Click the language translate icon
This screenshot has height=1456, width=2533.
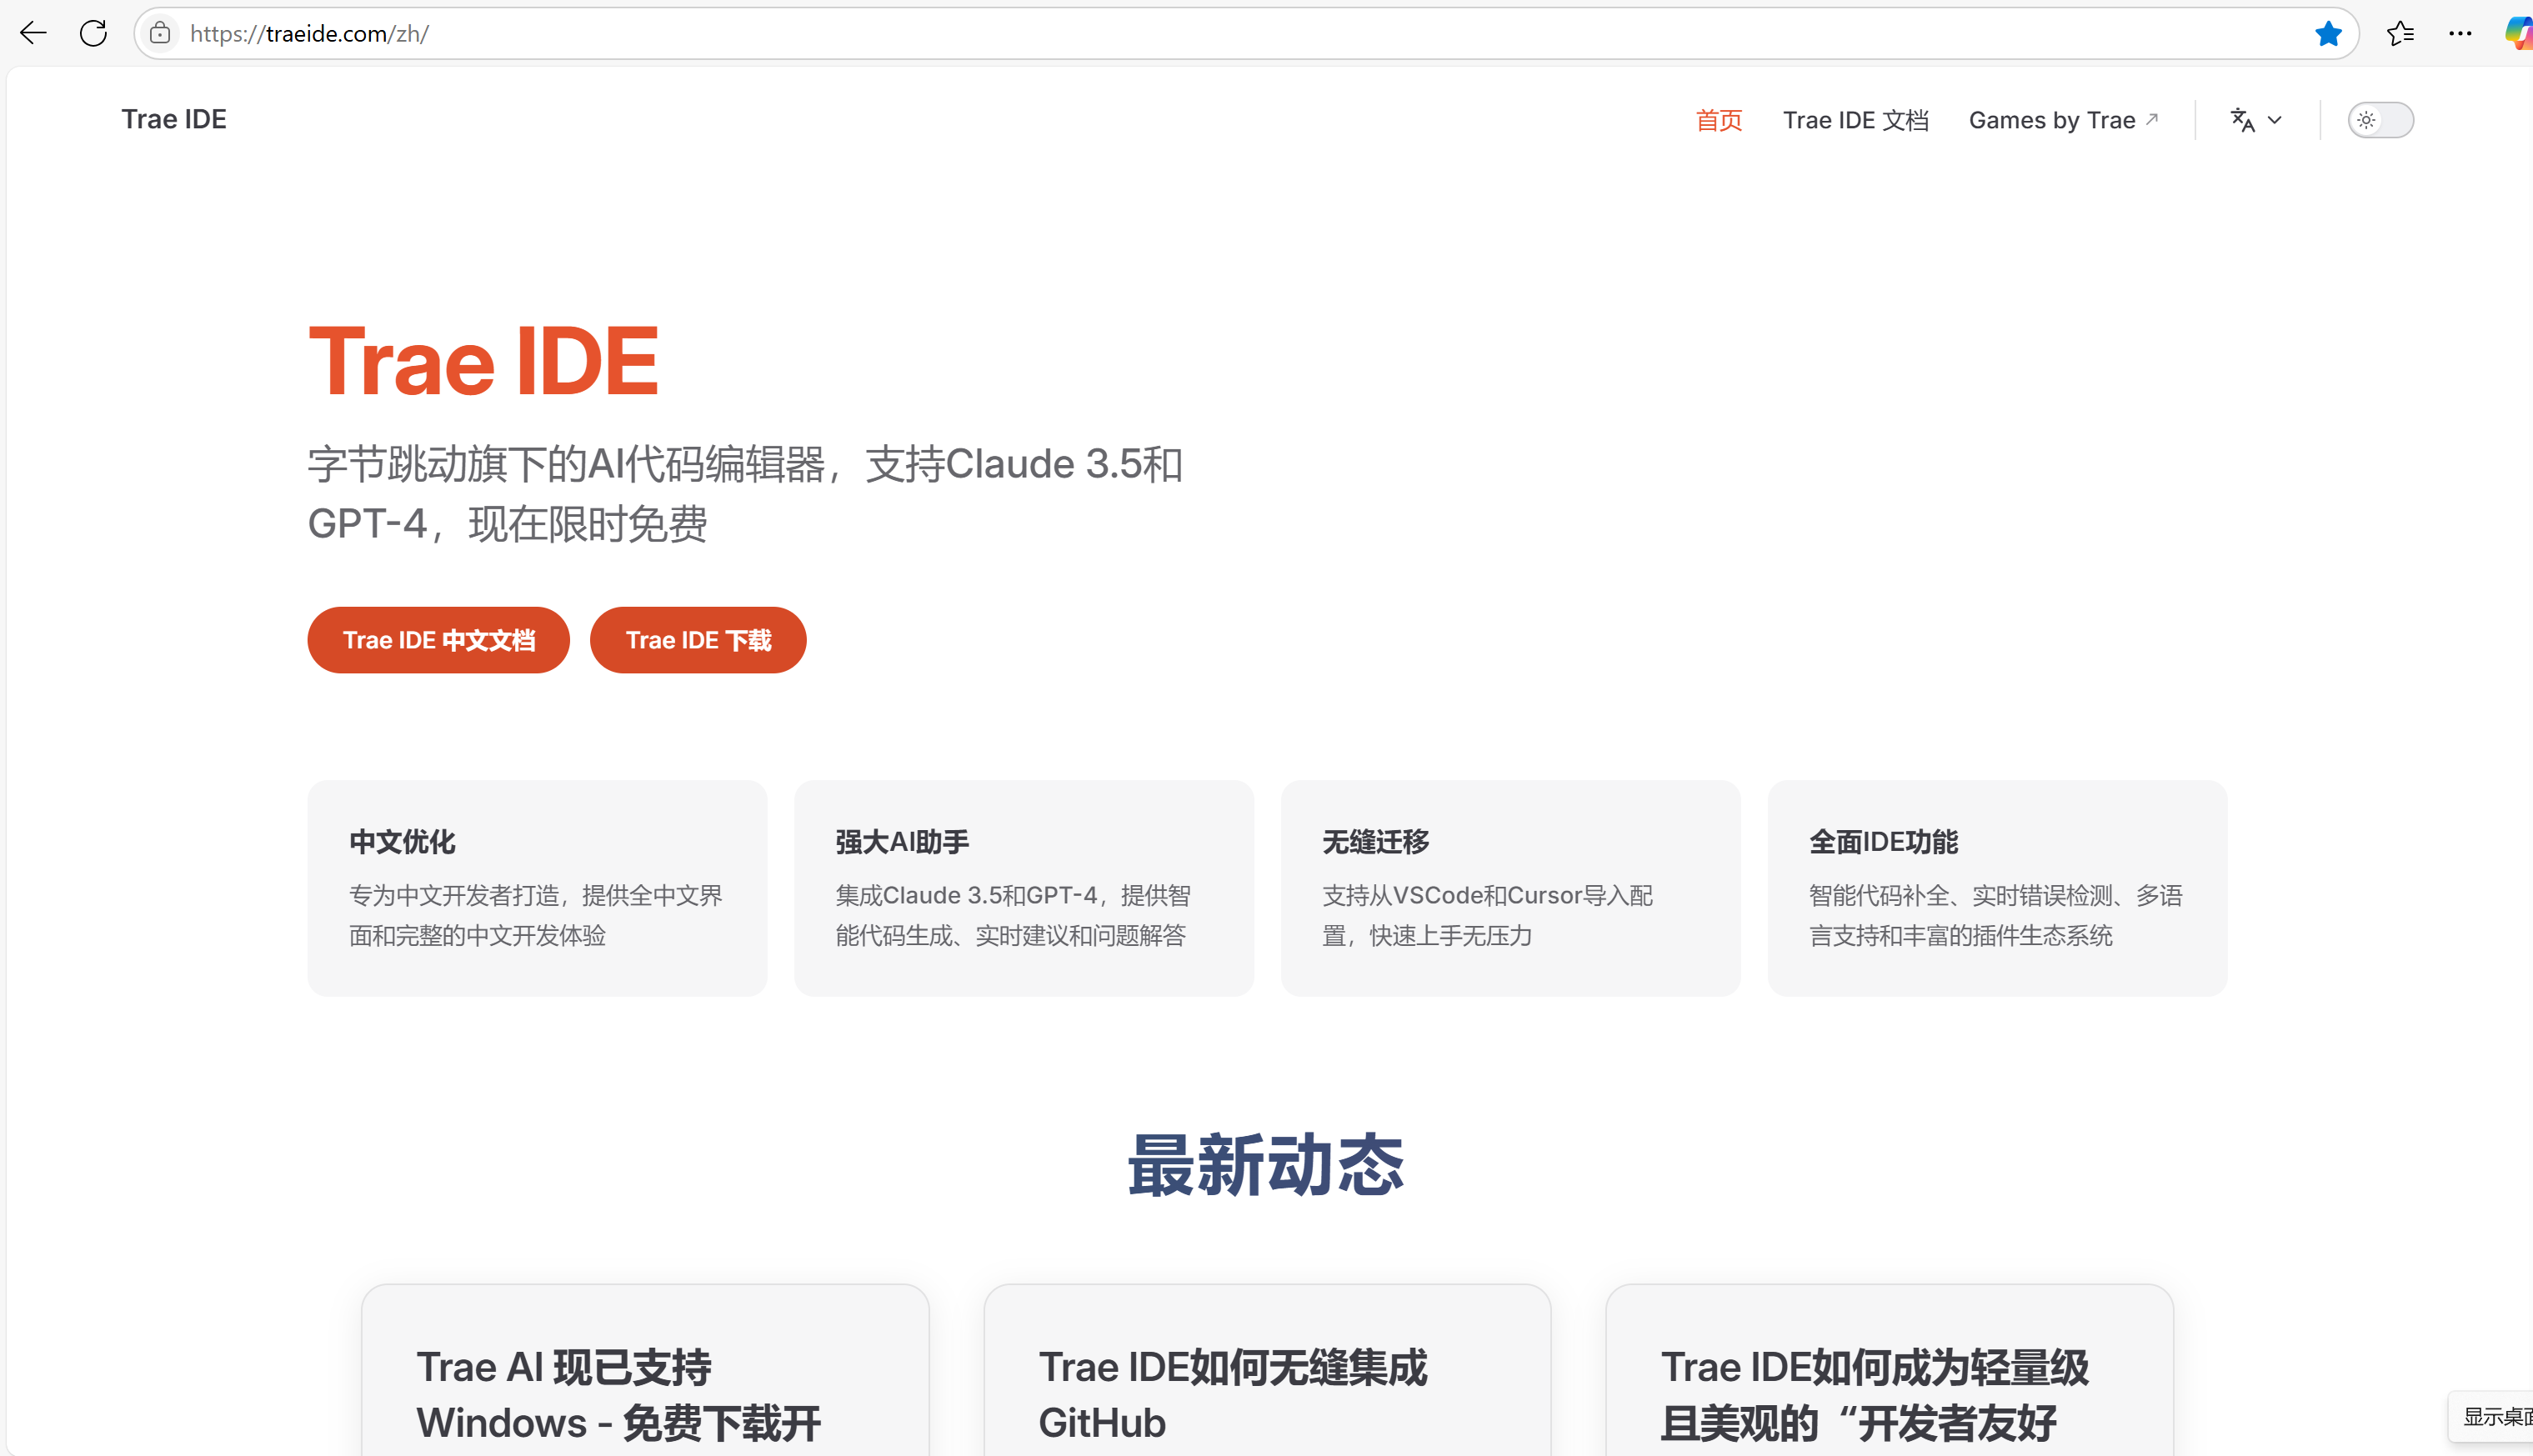click(2242, 120)
